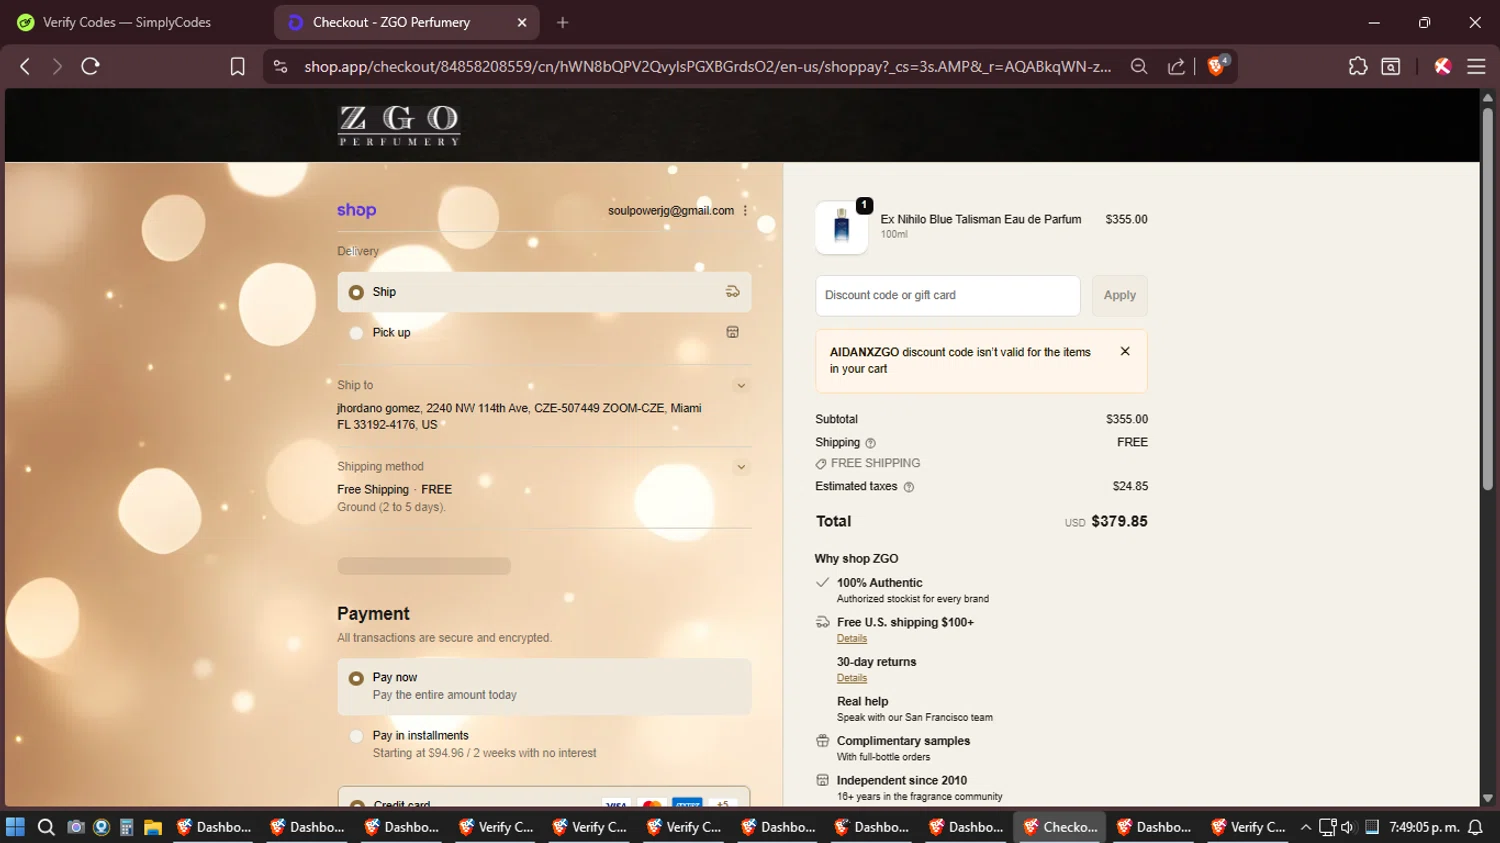Click the page vertical scrollbar
The height and width of the screenshot is (843, 1500).
(x=1487, y=300)
